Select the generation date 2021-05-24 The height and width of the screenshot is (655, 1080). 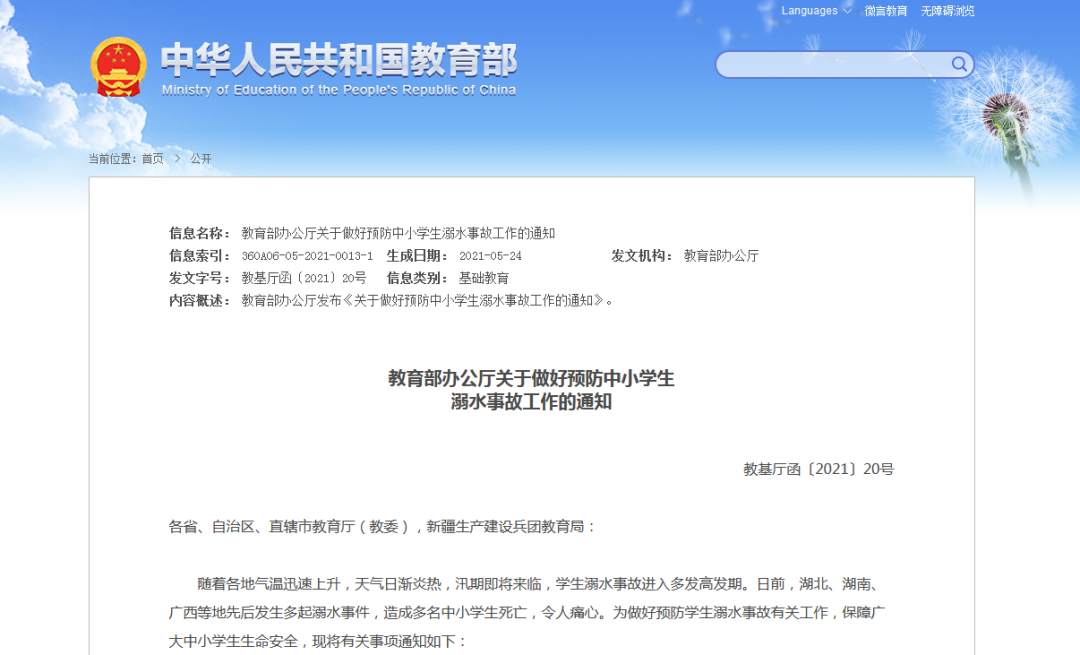click(x=490, y=256)
